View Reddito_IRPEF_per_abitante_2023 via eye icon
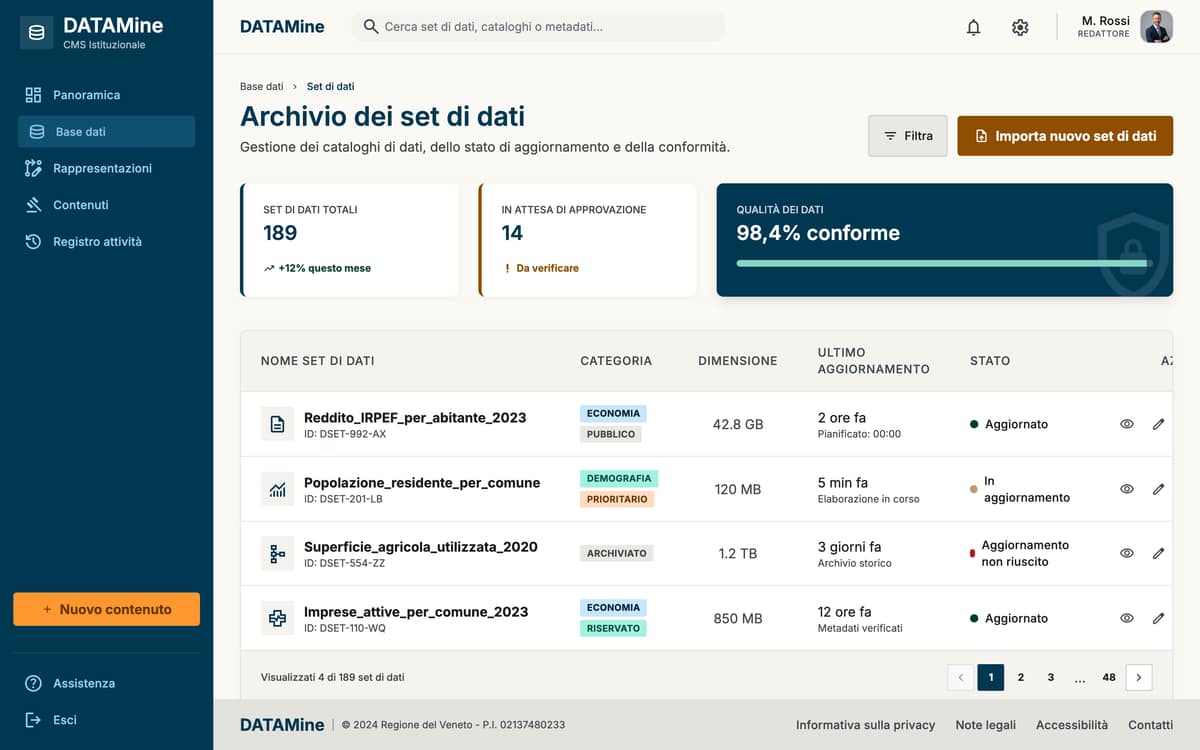This screenshot has width=1200, height=750. 1127,424
